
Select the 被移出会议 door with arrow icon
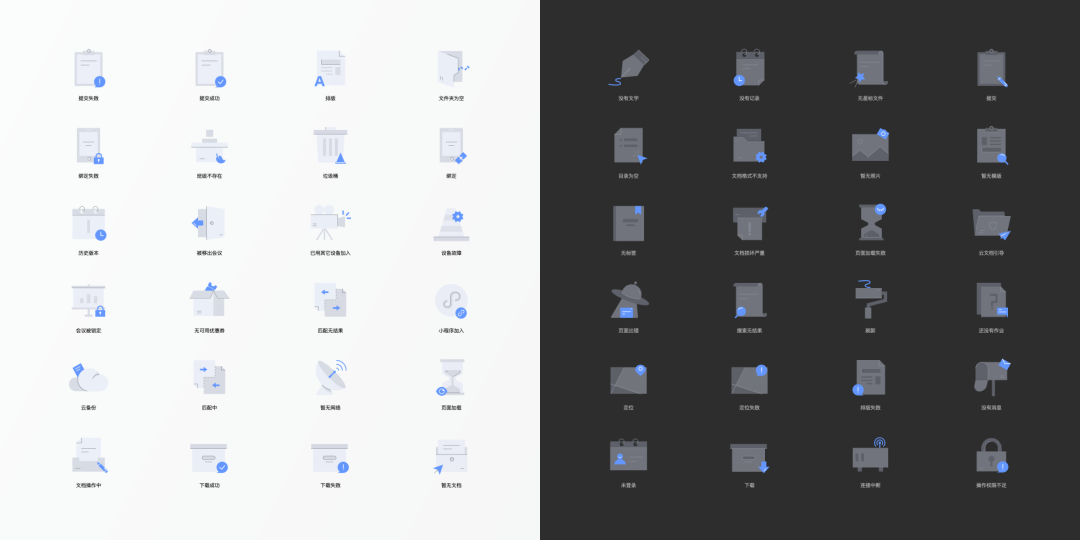click(209, 223)
